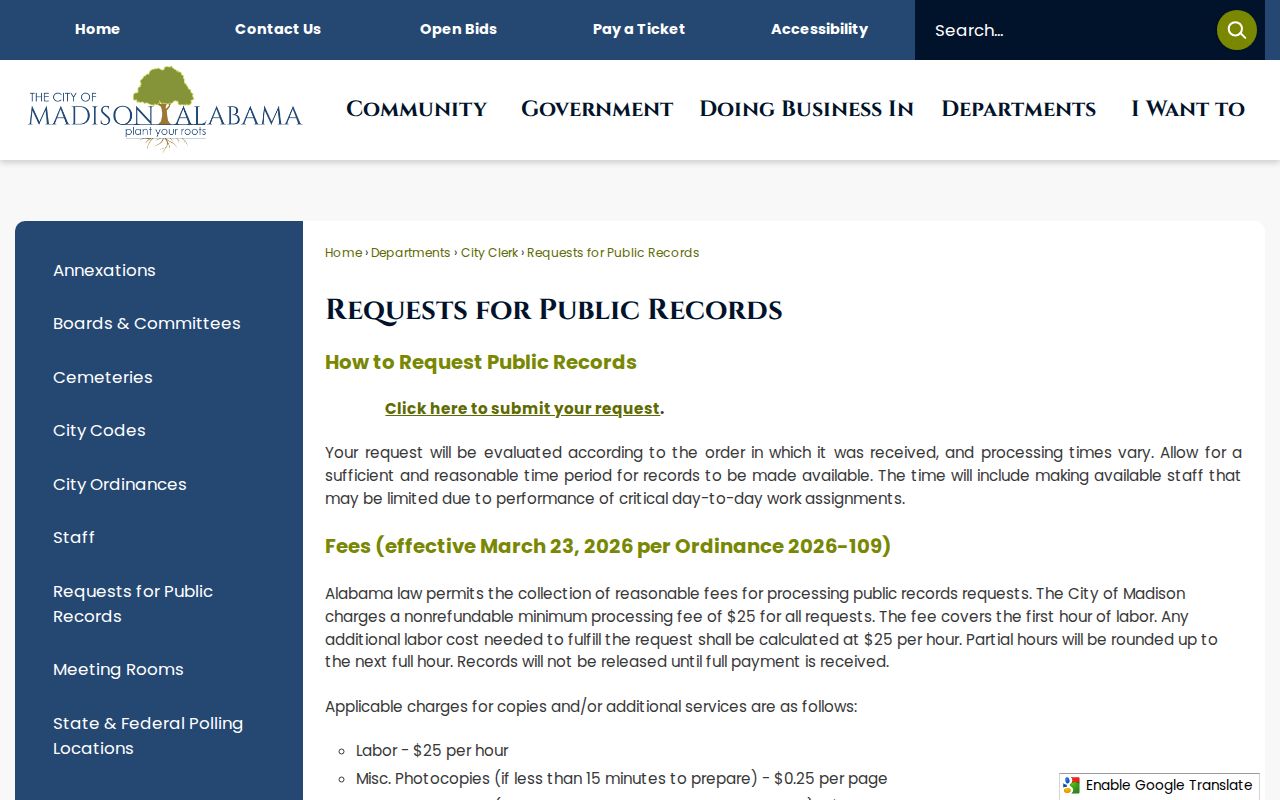Image resolution: width=1280 pixels, height=800 pixels.
Task: Open Meeting Rooms sidebar link
Action: [118, 669]
